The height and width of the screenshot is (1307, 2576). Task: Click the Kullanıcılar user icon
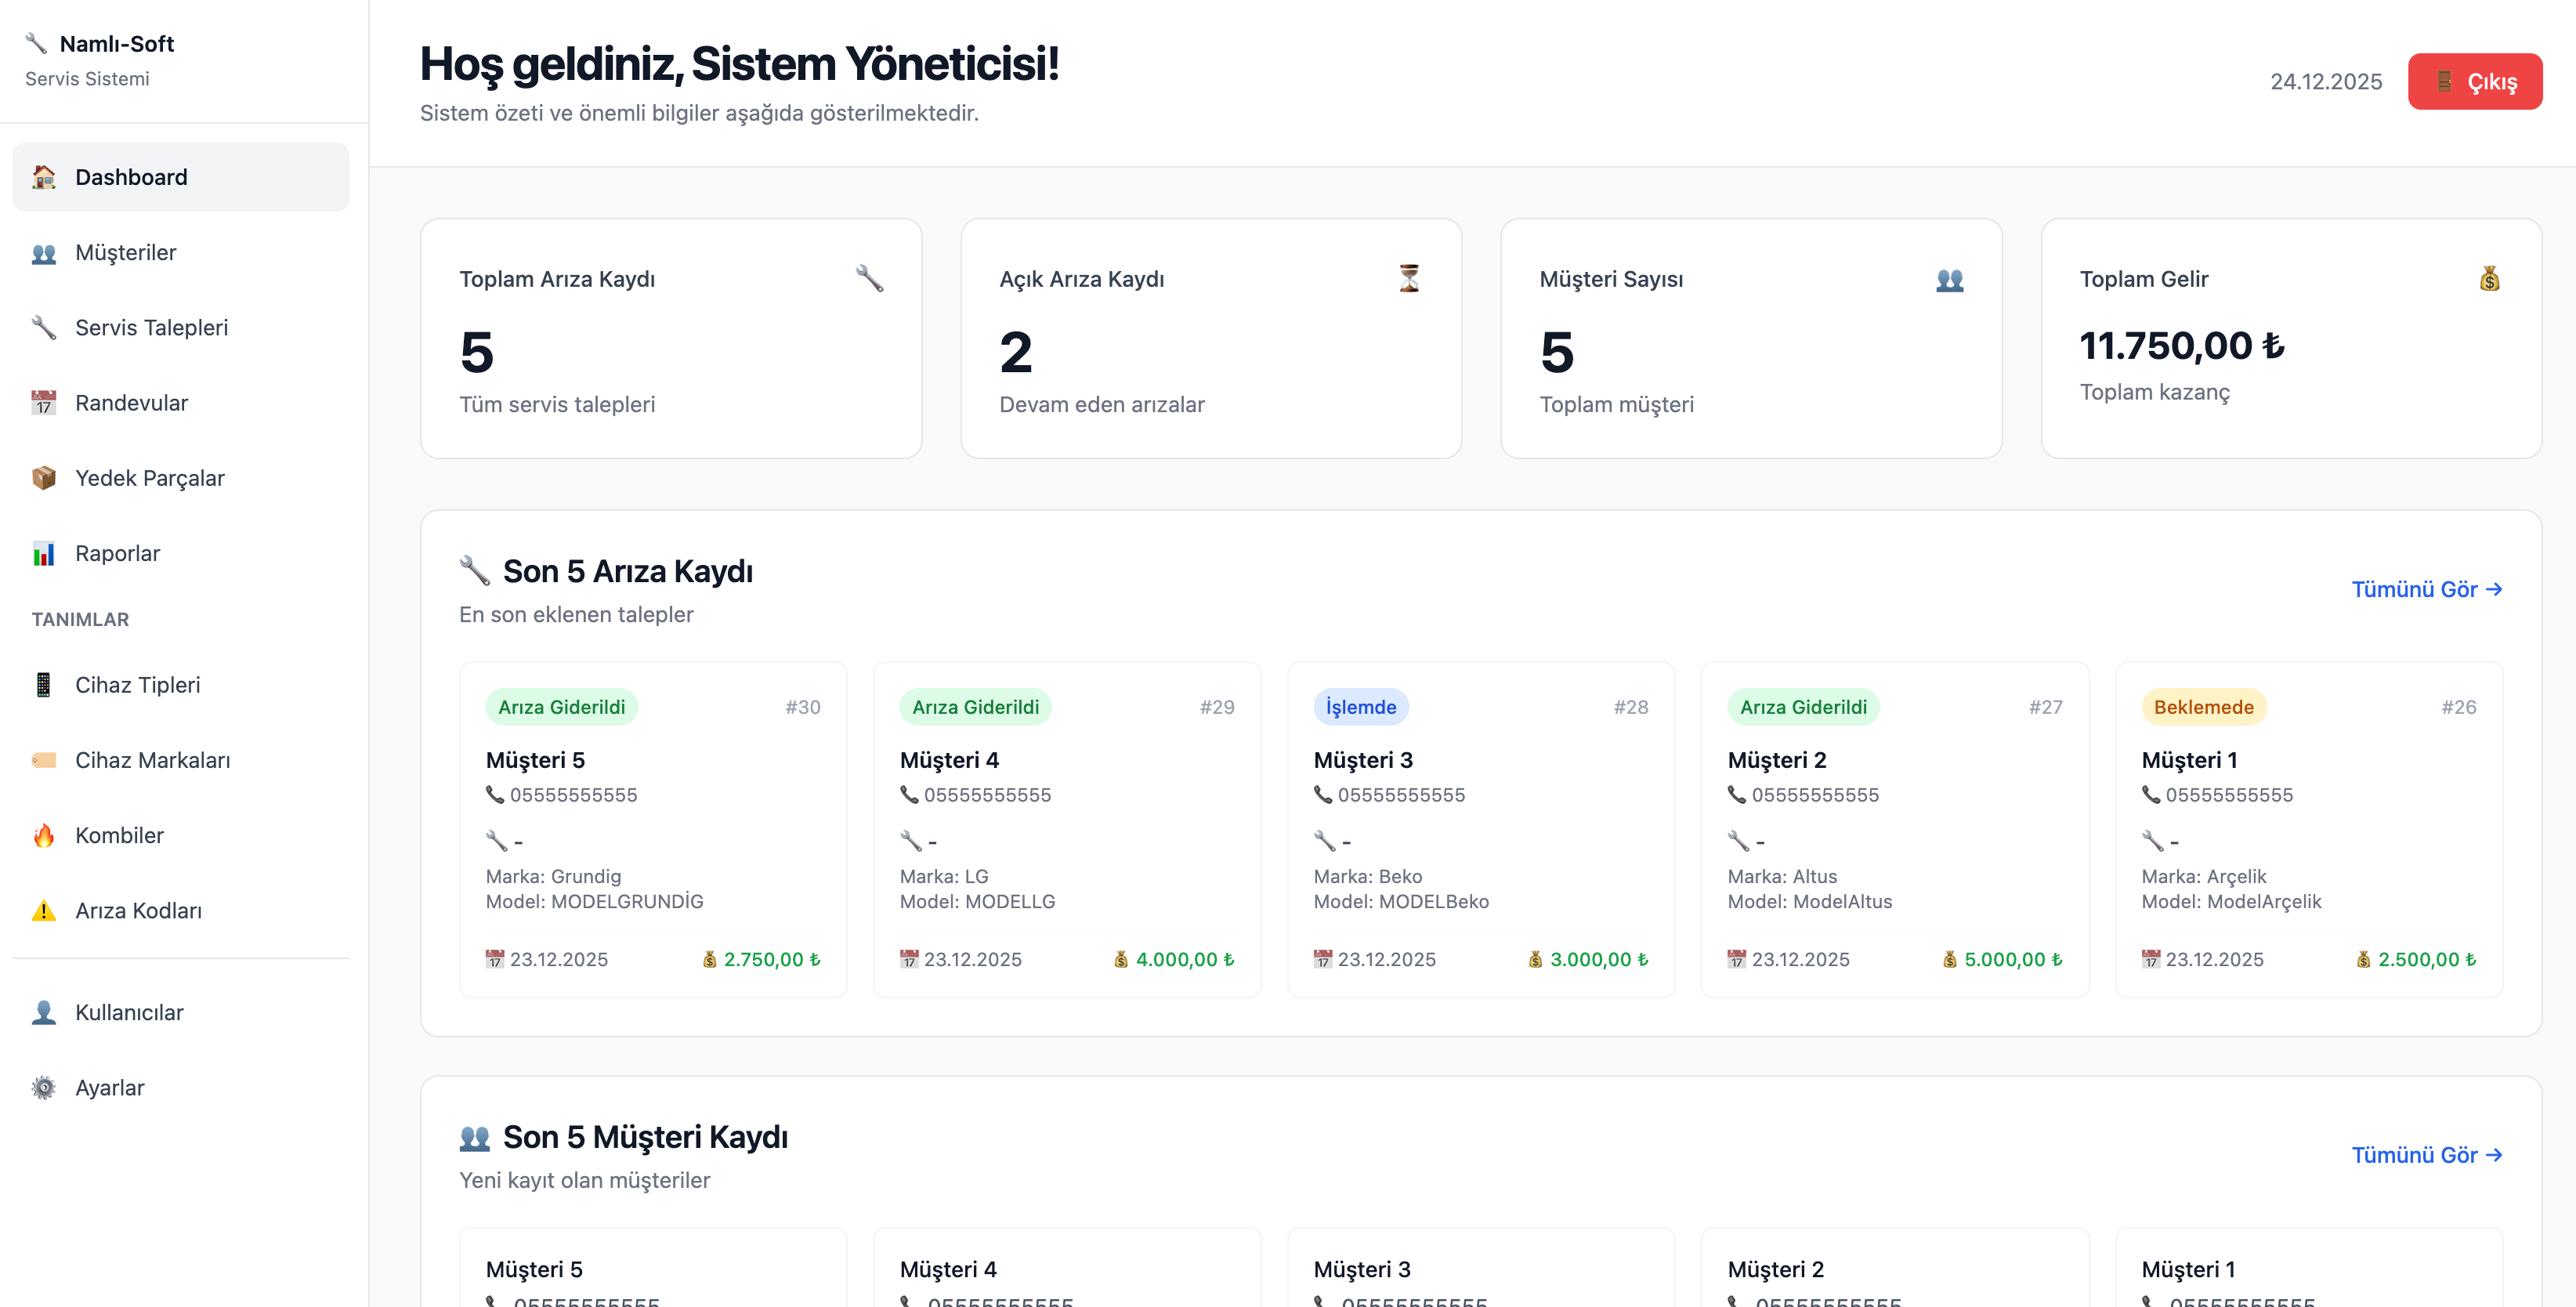coord(44,1013)
